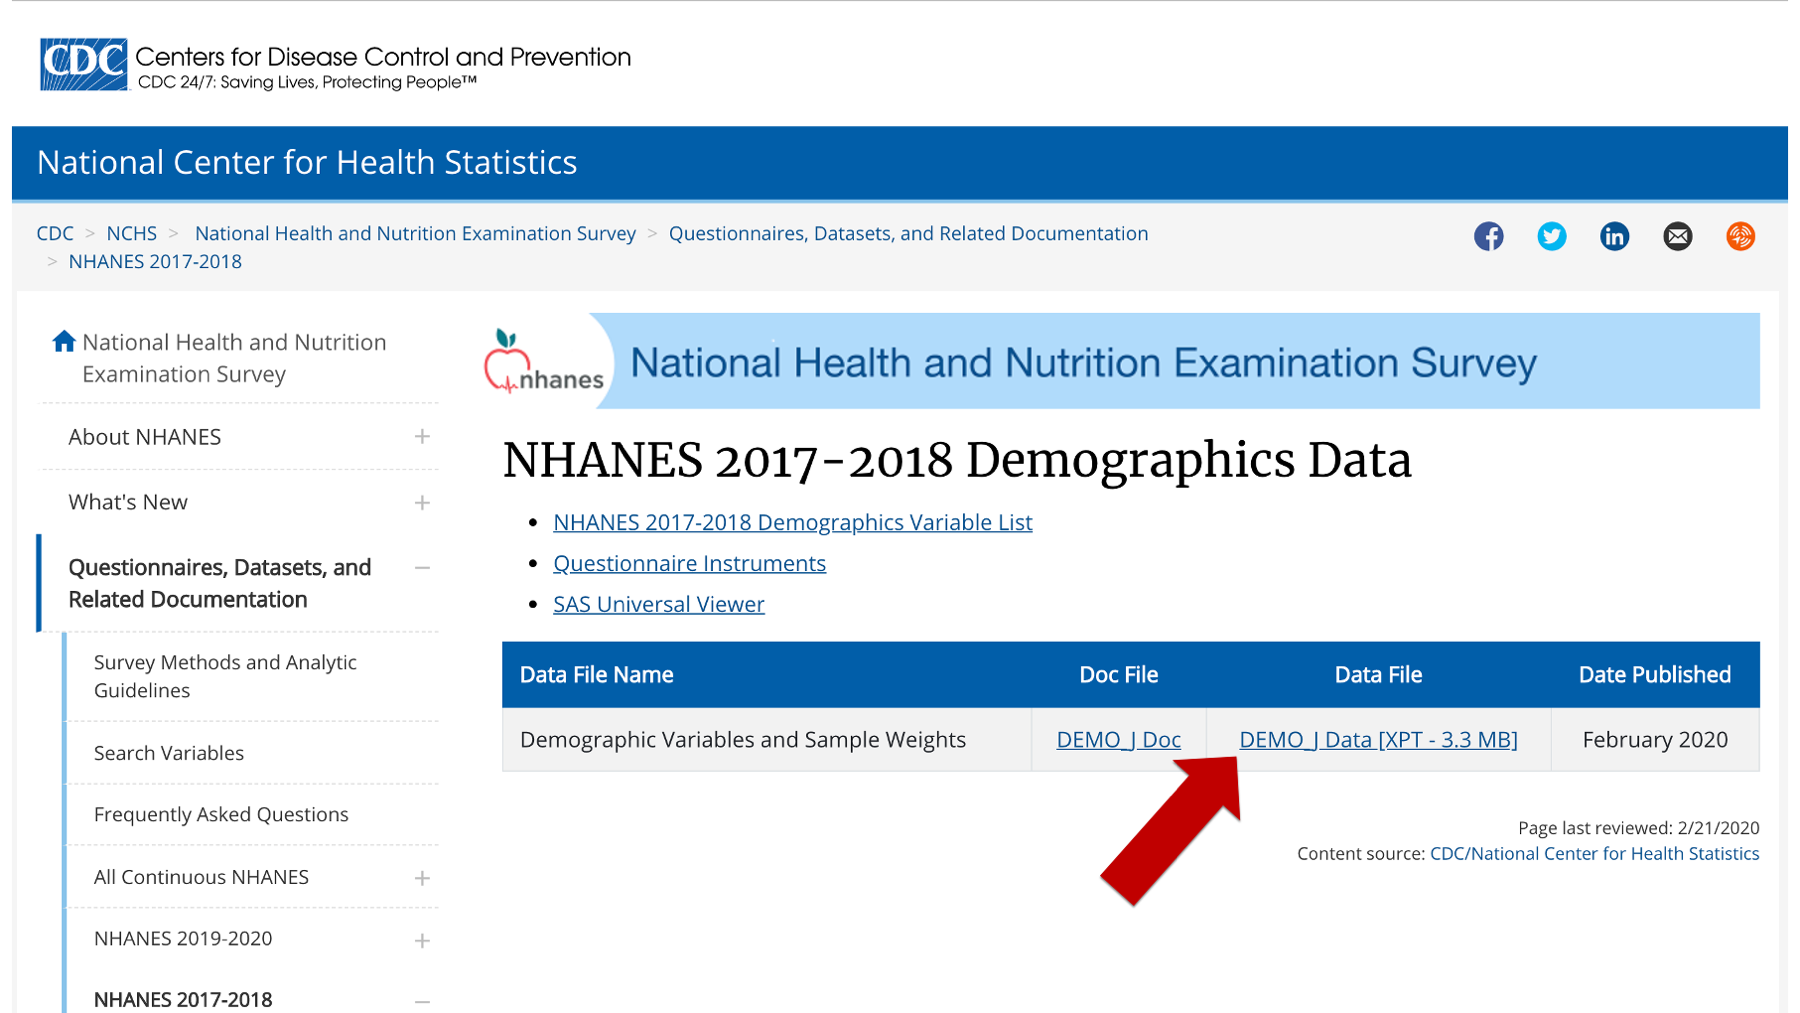
Task: Click the CDC logo
Action: (84, 64)
